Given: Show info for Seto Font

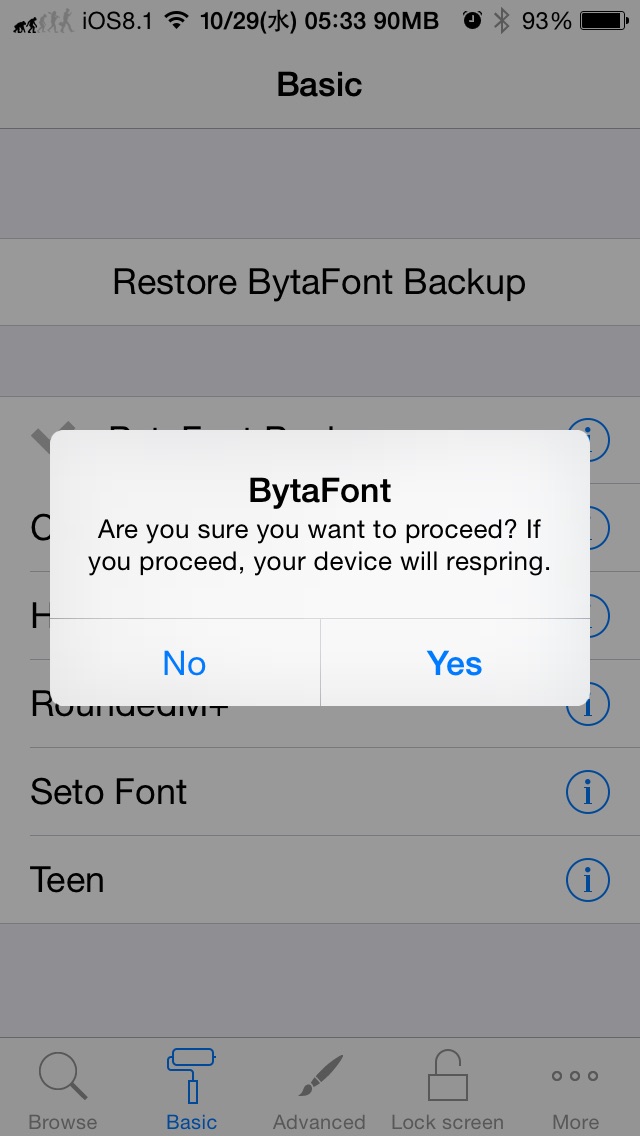Looking at the screenshot, I should pyautogui.click(x=587, y=792).
